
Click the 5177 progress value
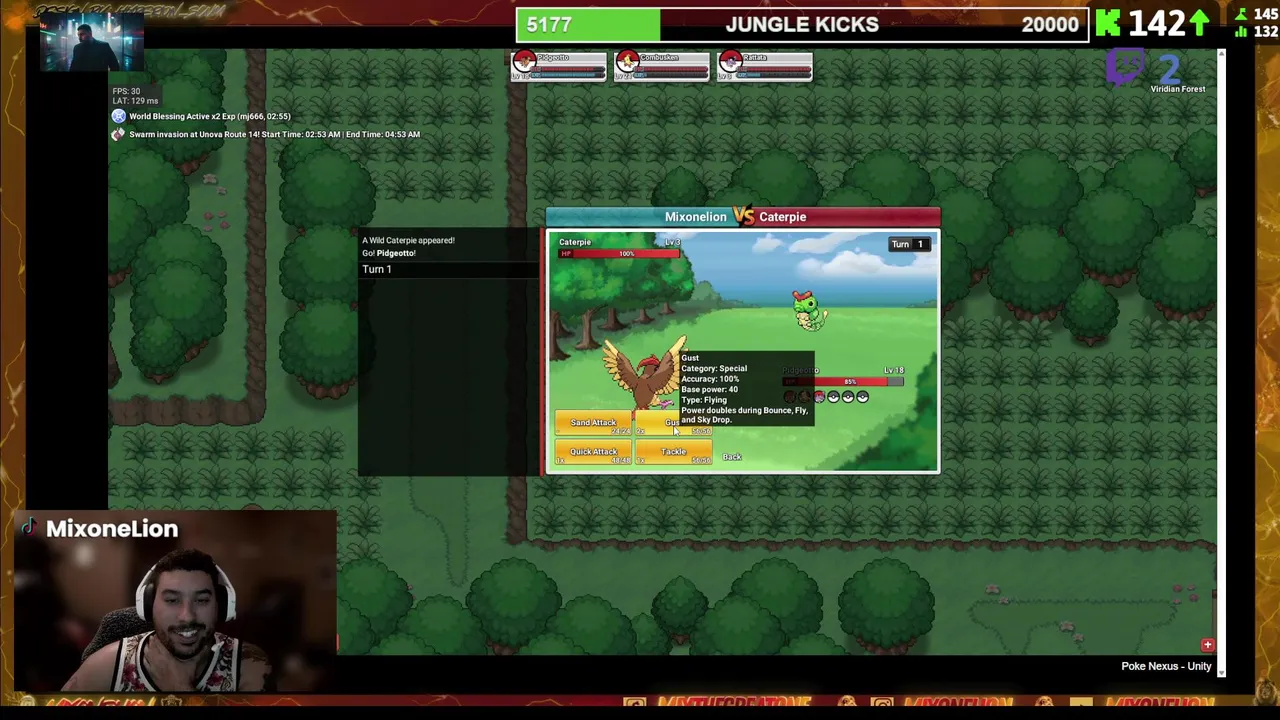coord(549,25)
